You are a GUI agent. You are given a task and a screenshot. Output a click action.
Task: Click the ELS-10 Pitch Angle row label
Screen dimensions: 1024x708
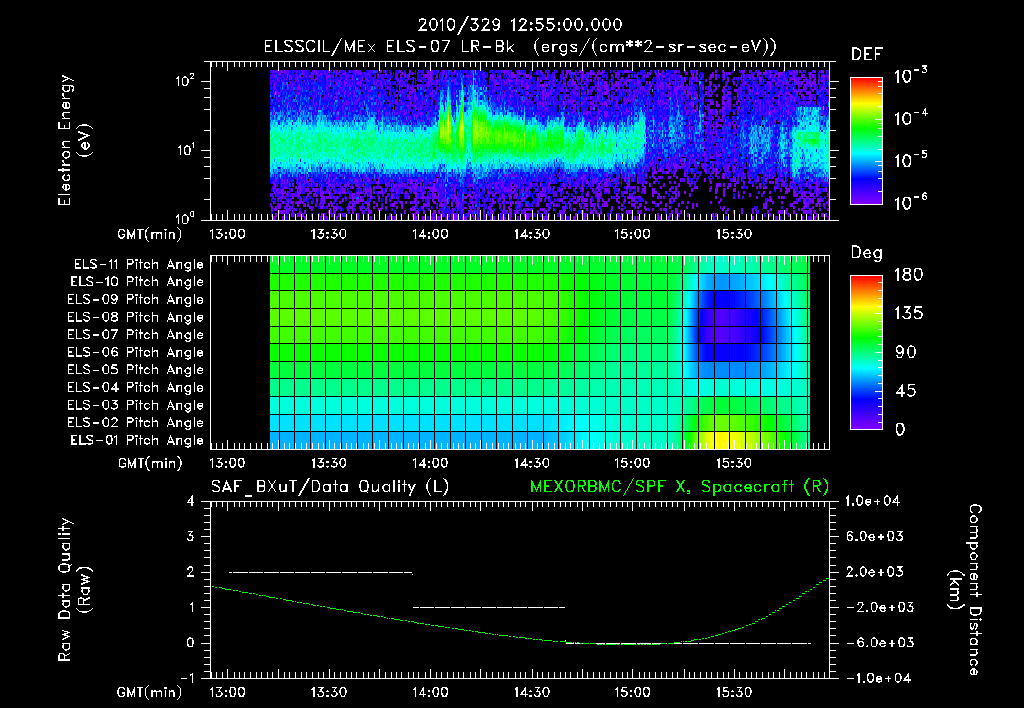(137, 282)
